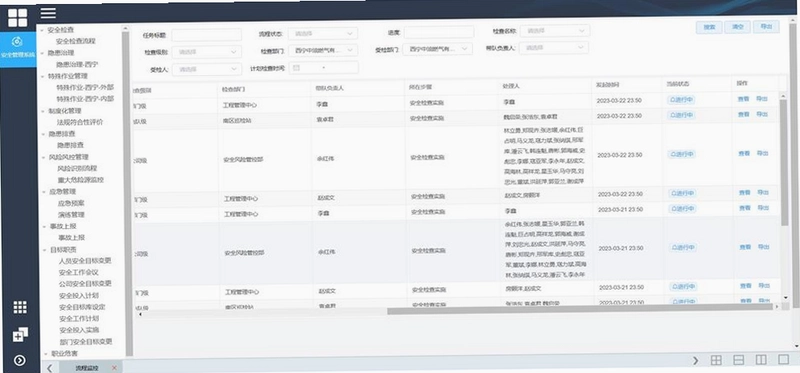The image size is (800, 373).
Task: Open the 检查级别 dropdown
Action: (x=207, y=52)
